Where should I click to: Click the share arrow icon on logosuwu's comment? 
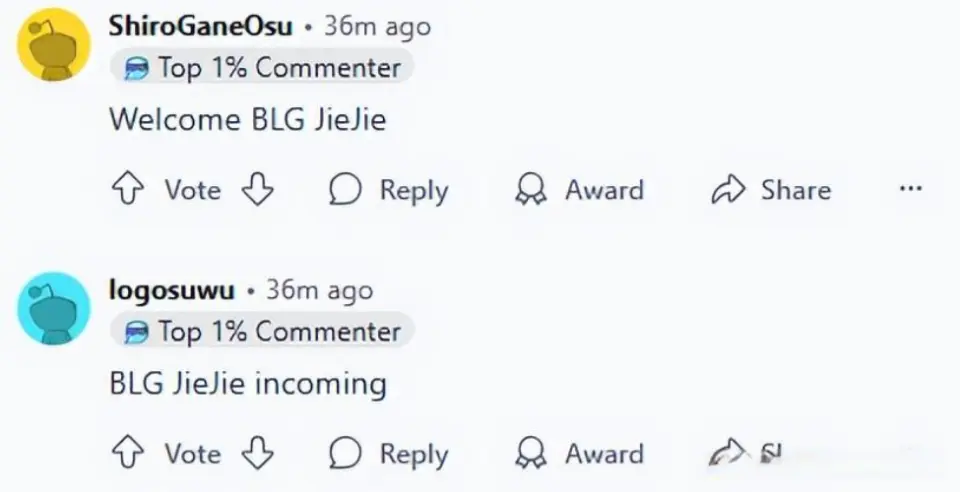click(x=728, y=453)
